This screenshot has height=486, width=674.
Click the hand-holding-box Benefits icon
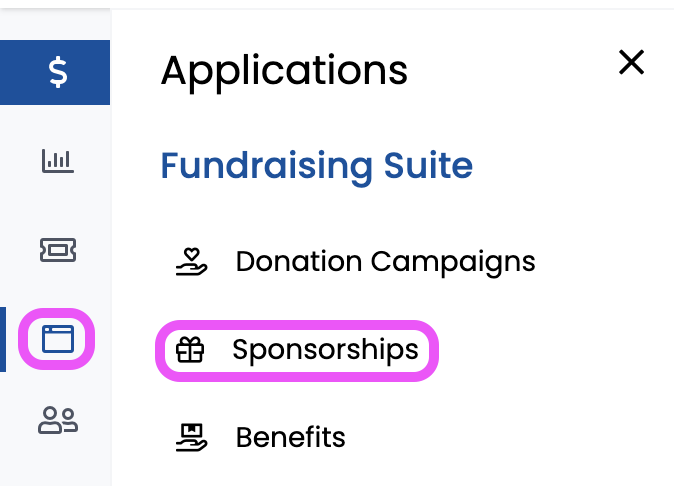[x=192, y=437]
